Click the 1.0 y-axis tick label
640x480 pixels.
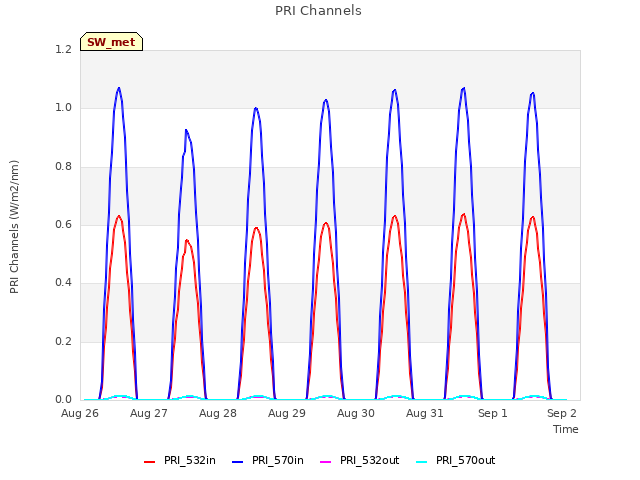click(x=63, y=108)
